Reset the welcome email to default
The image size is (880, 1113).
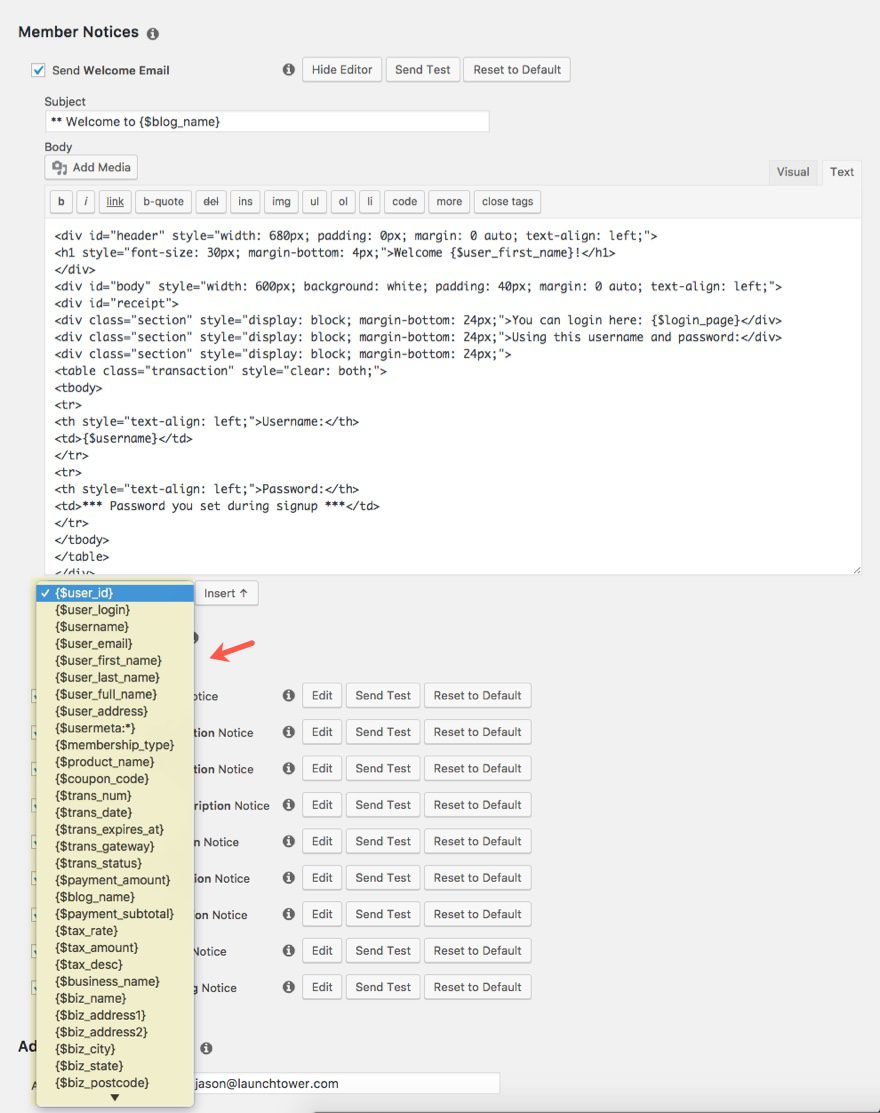click(x=516, y=70)
